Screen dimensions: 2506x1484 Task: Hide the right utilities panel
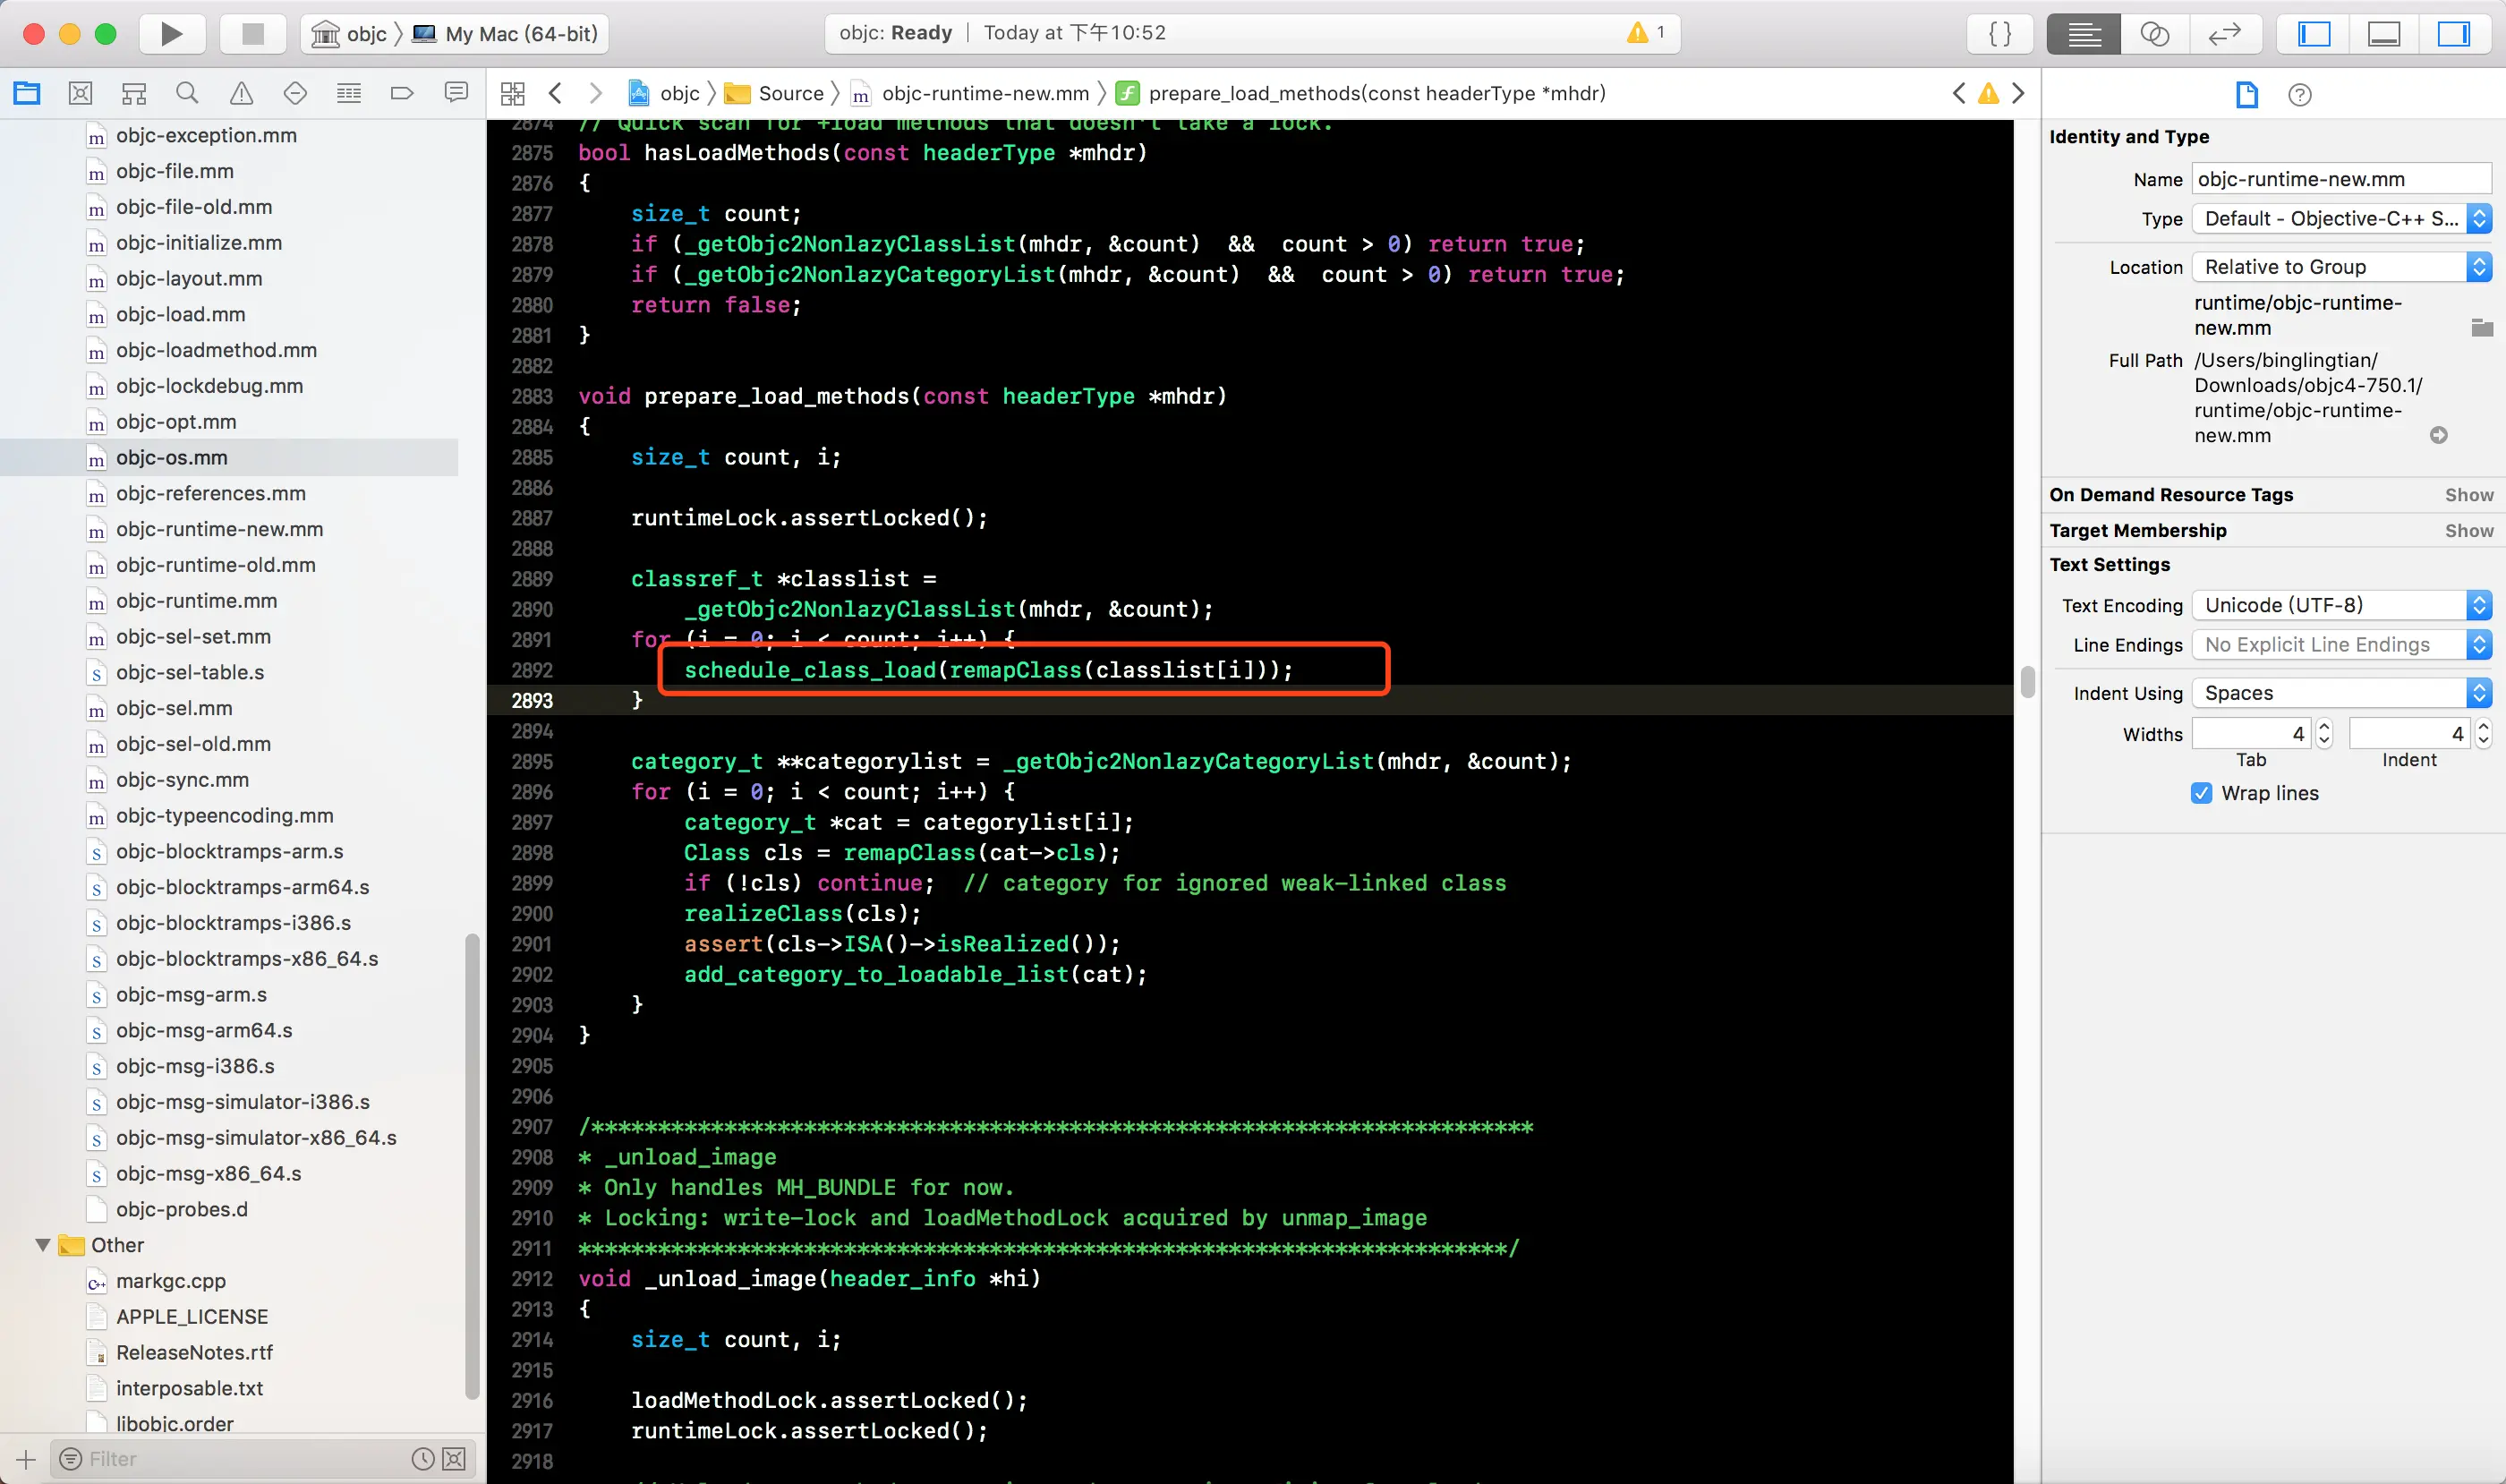(2453, 34)
